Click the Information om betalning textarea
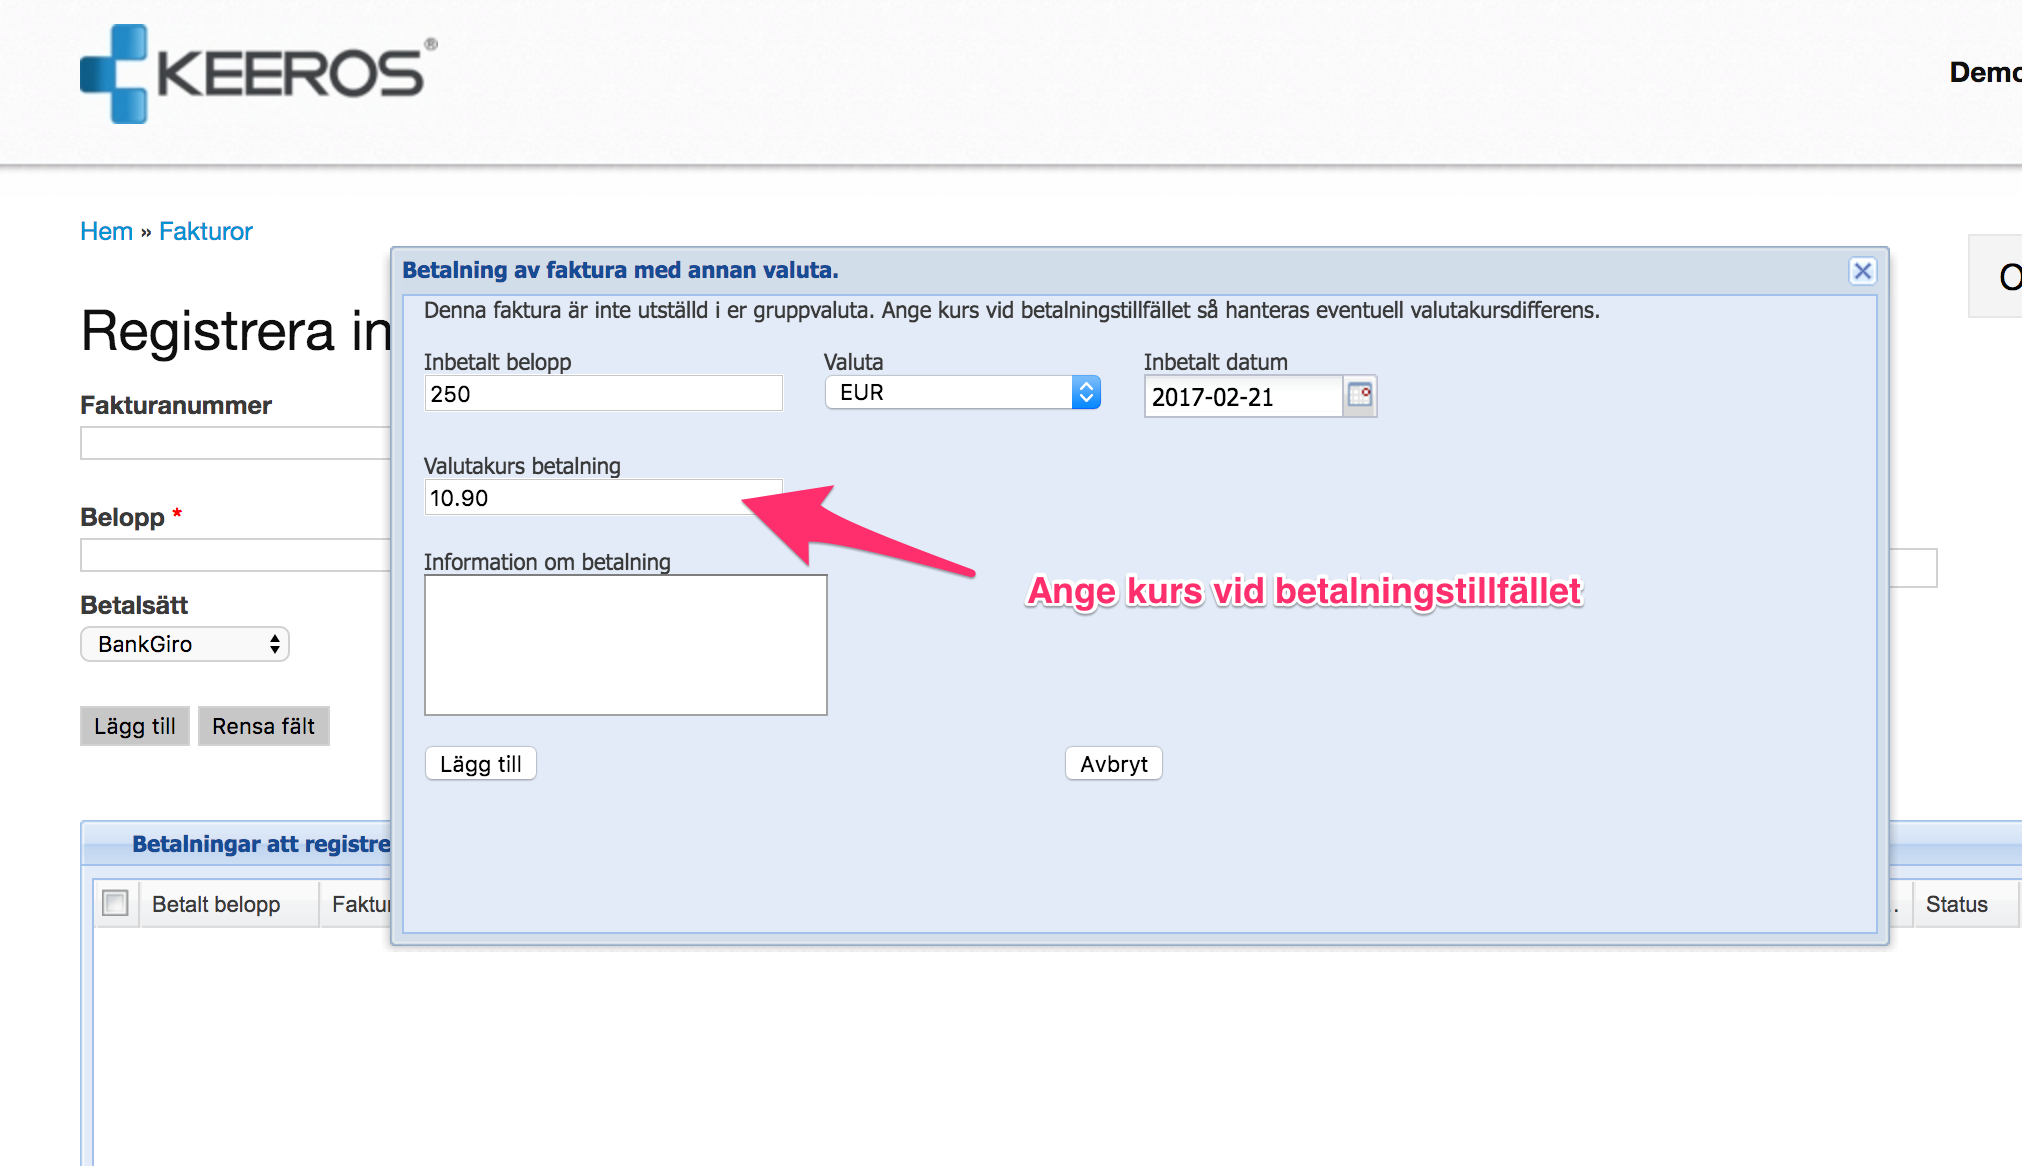Screen dimensions: 2022x1166 pyautogui.click(x=625, y=645)
